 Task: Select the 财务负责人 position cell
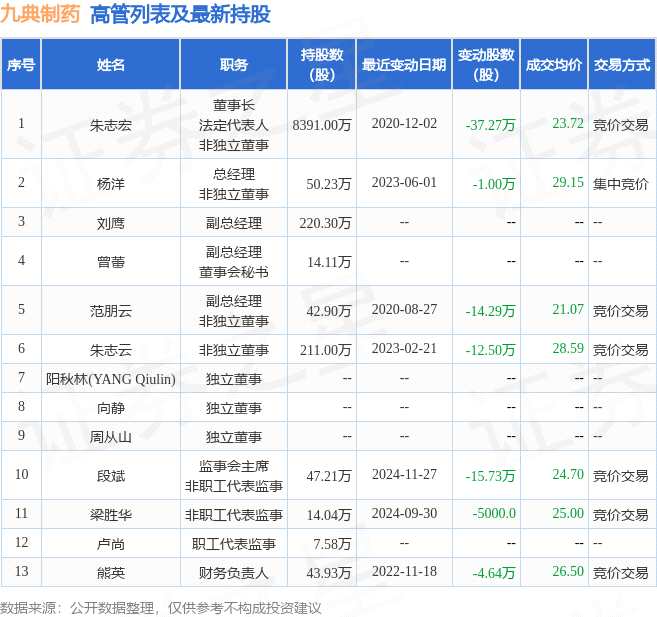(x=233, y=573)
